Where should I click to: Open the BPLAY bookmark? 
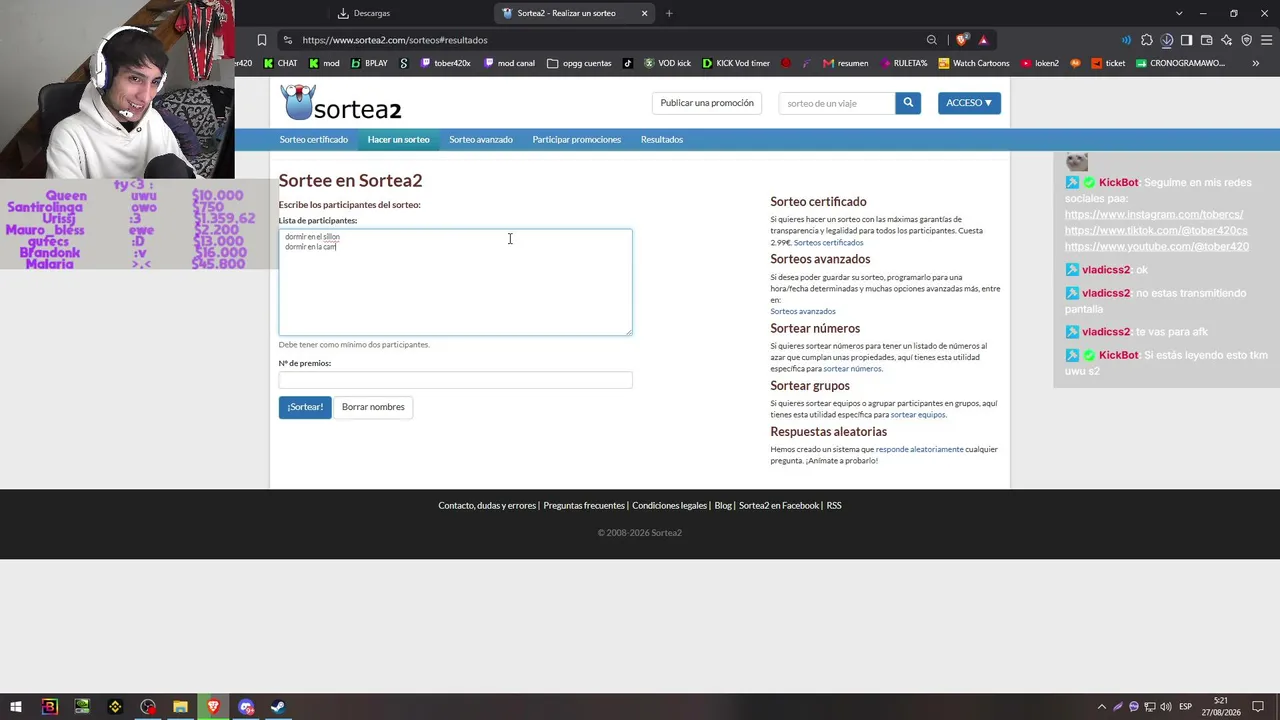coord(369,63)
